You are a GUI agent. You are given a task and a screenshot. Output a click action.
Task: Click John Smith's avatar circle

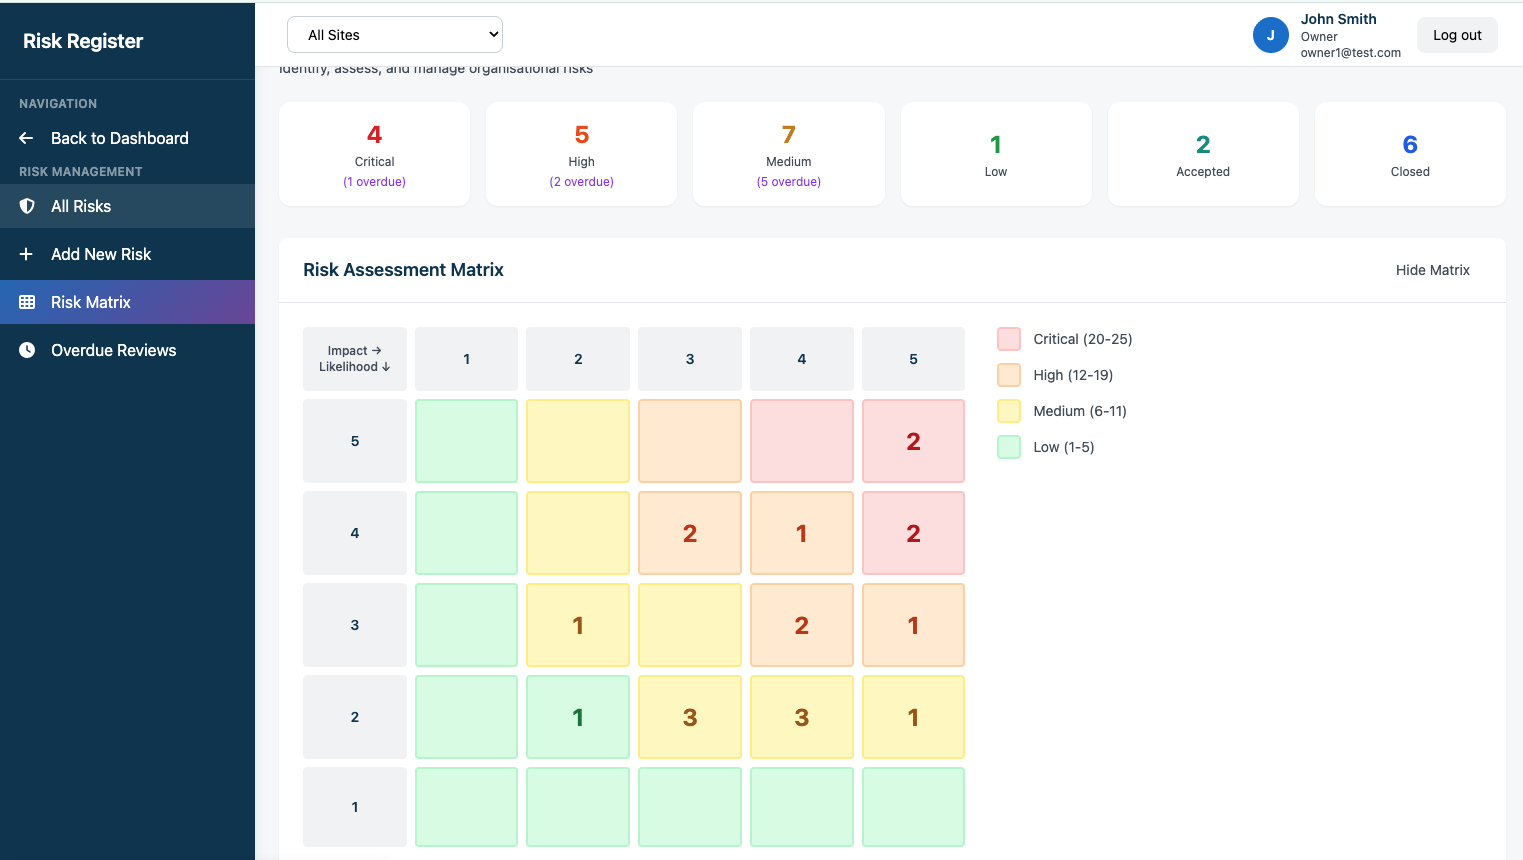coord(1270,35)
